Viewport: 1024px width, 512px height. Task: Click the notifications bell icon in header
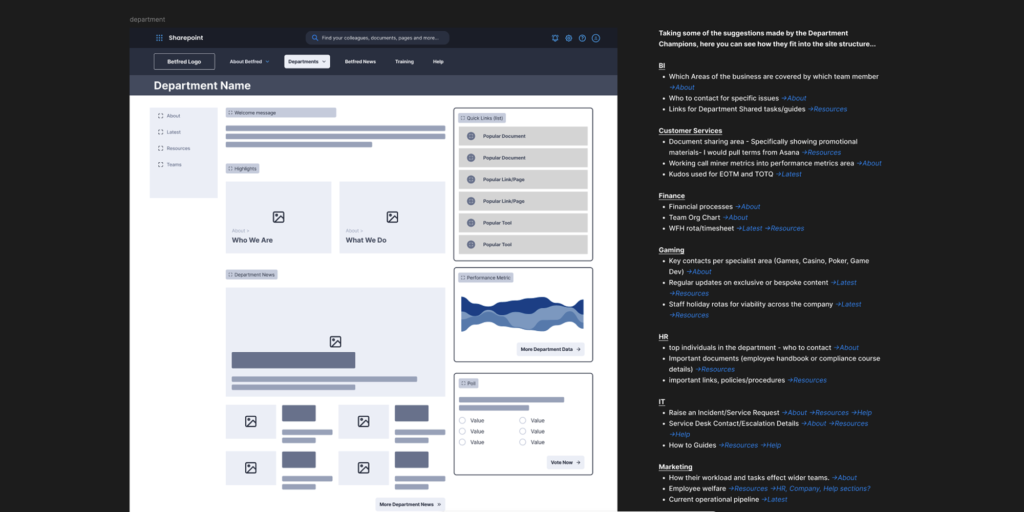tap(555, 38)
